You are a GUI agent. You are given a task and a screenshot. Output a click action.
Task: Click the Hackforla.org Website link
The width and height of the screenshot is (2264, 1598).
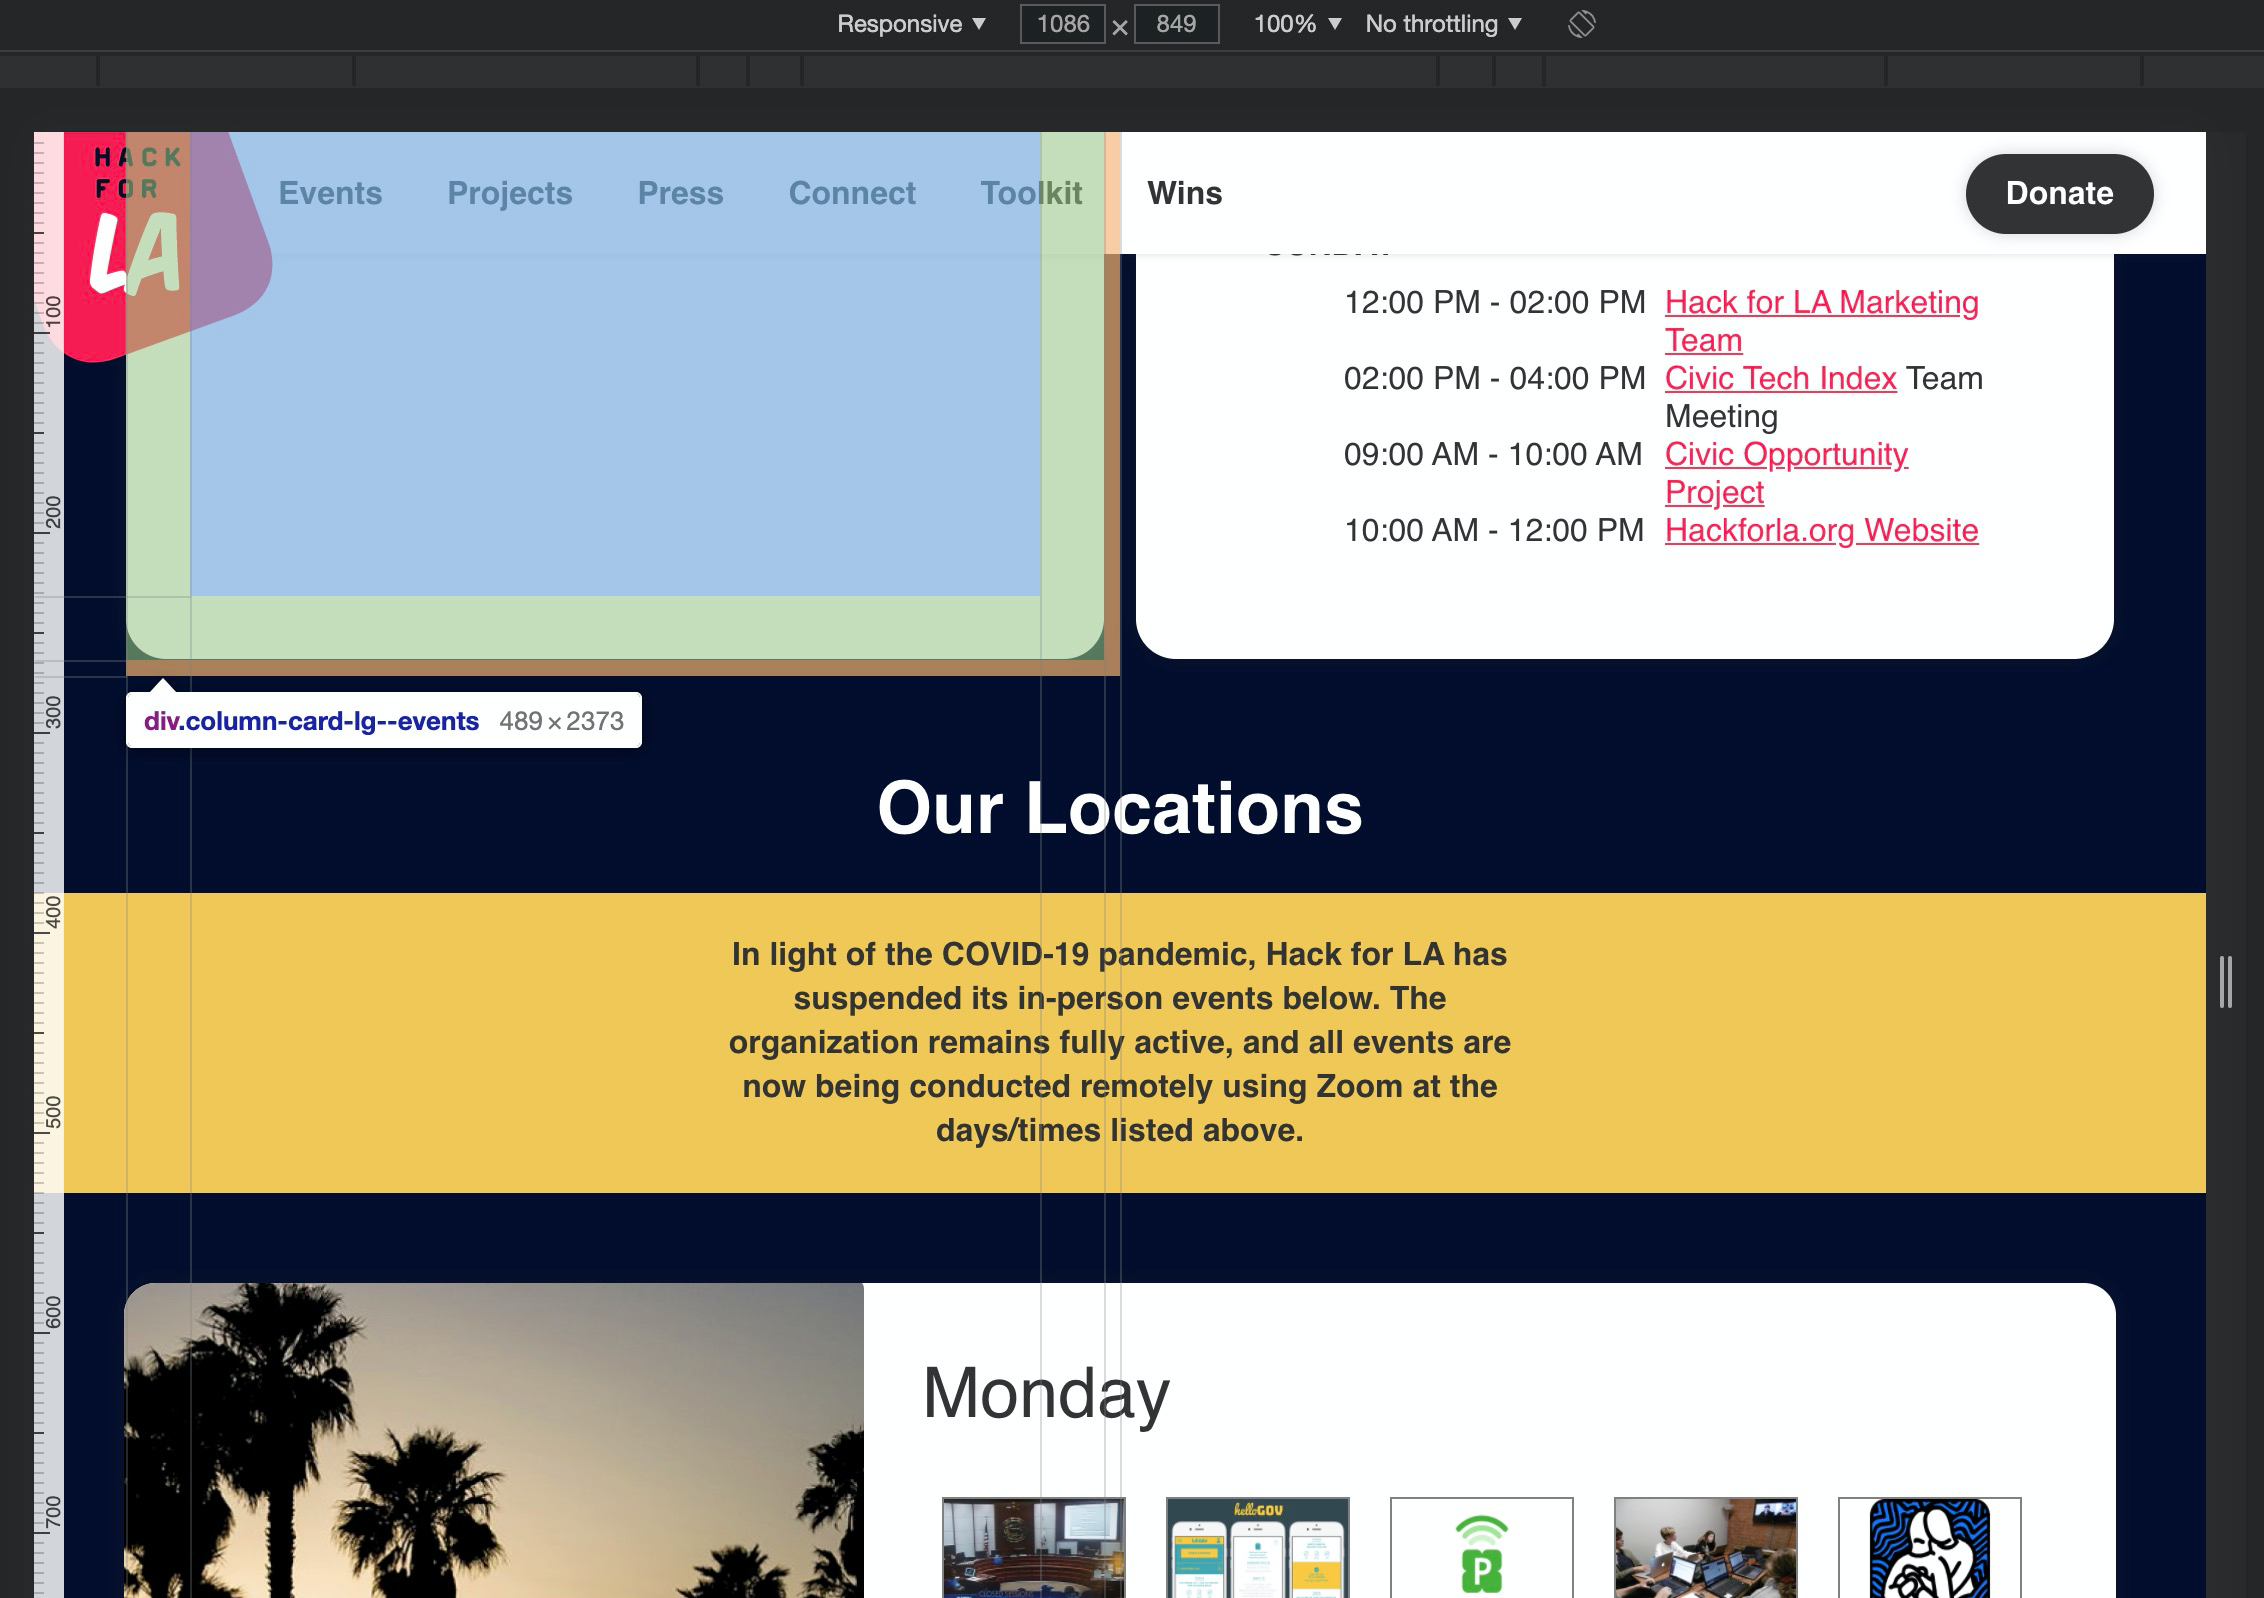click(x=1820, y=531)
